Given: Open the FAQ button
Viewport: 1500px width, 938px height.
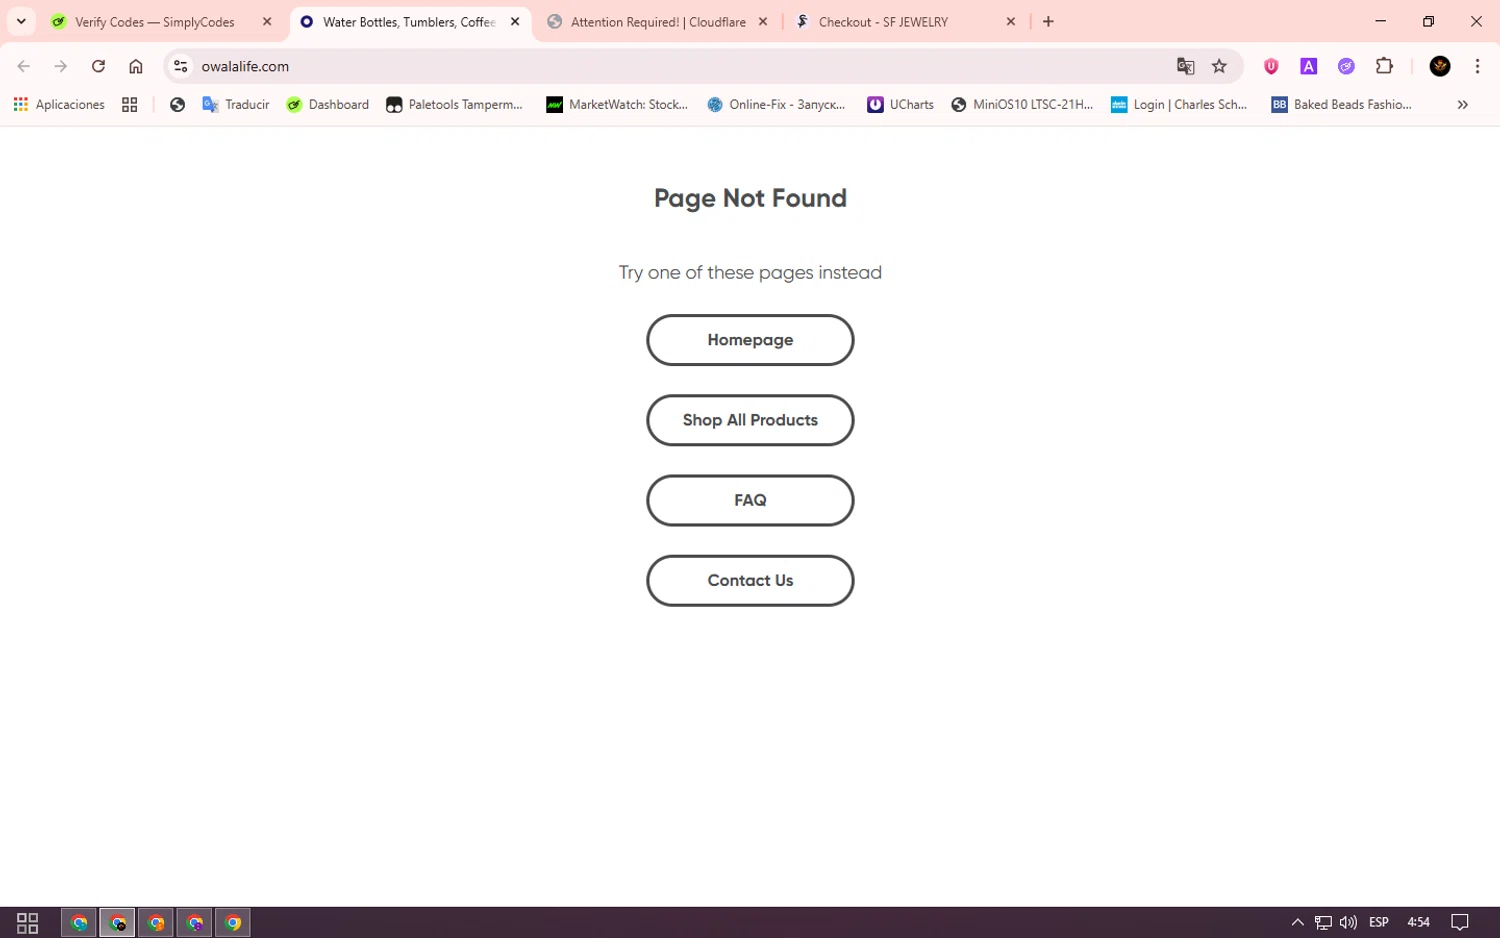Looking at the screenshot, I should [750, 500].
